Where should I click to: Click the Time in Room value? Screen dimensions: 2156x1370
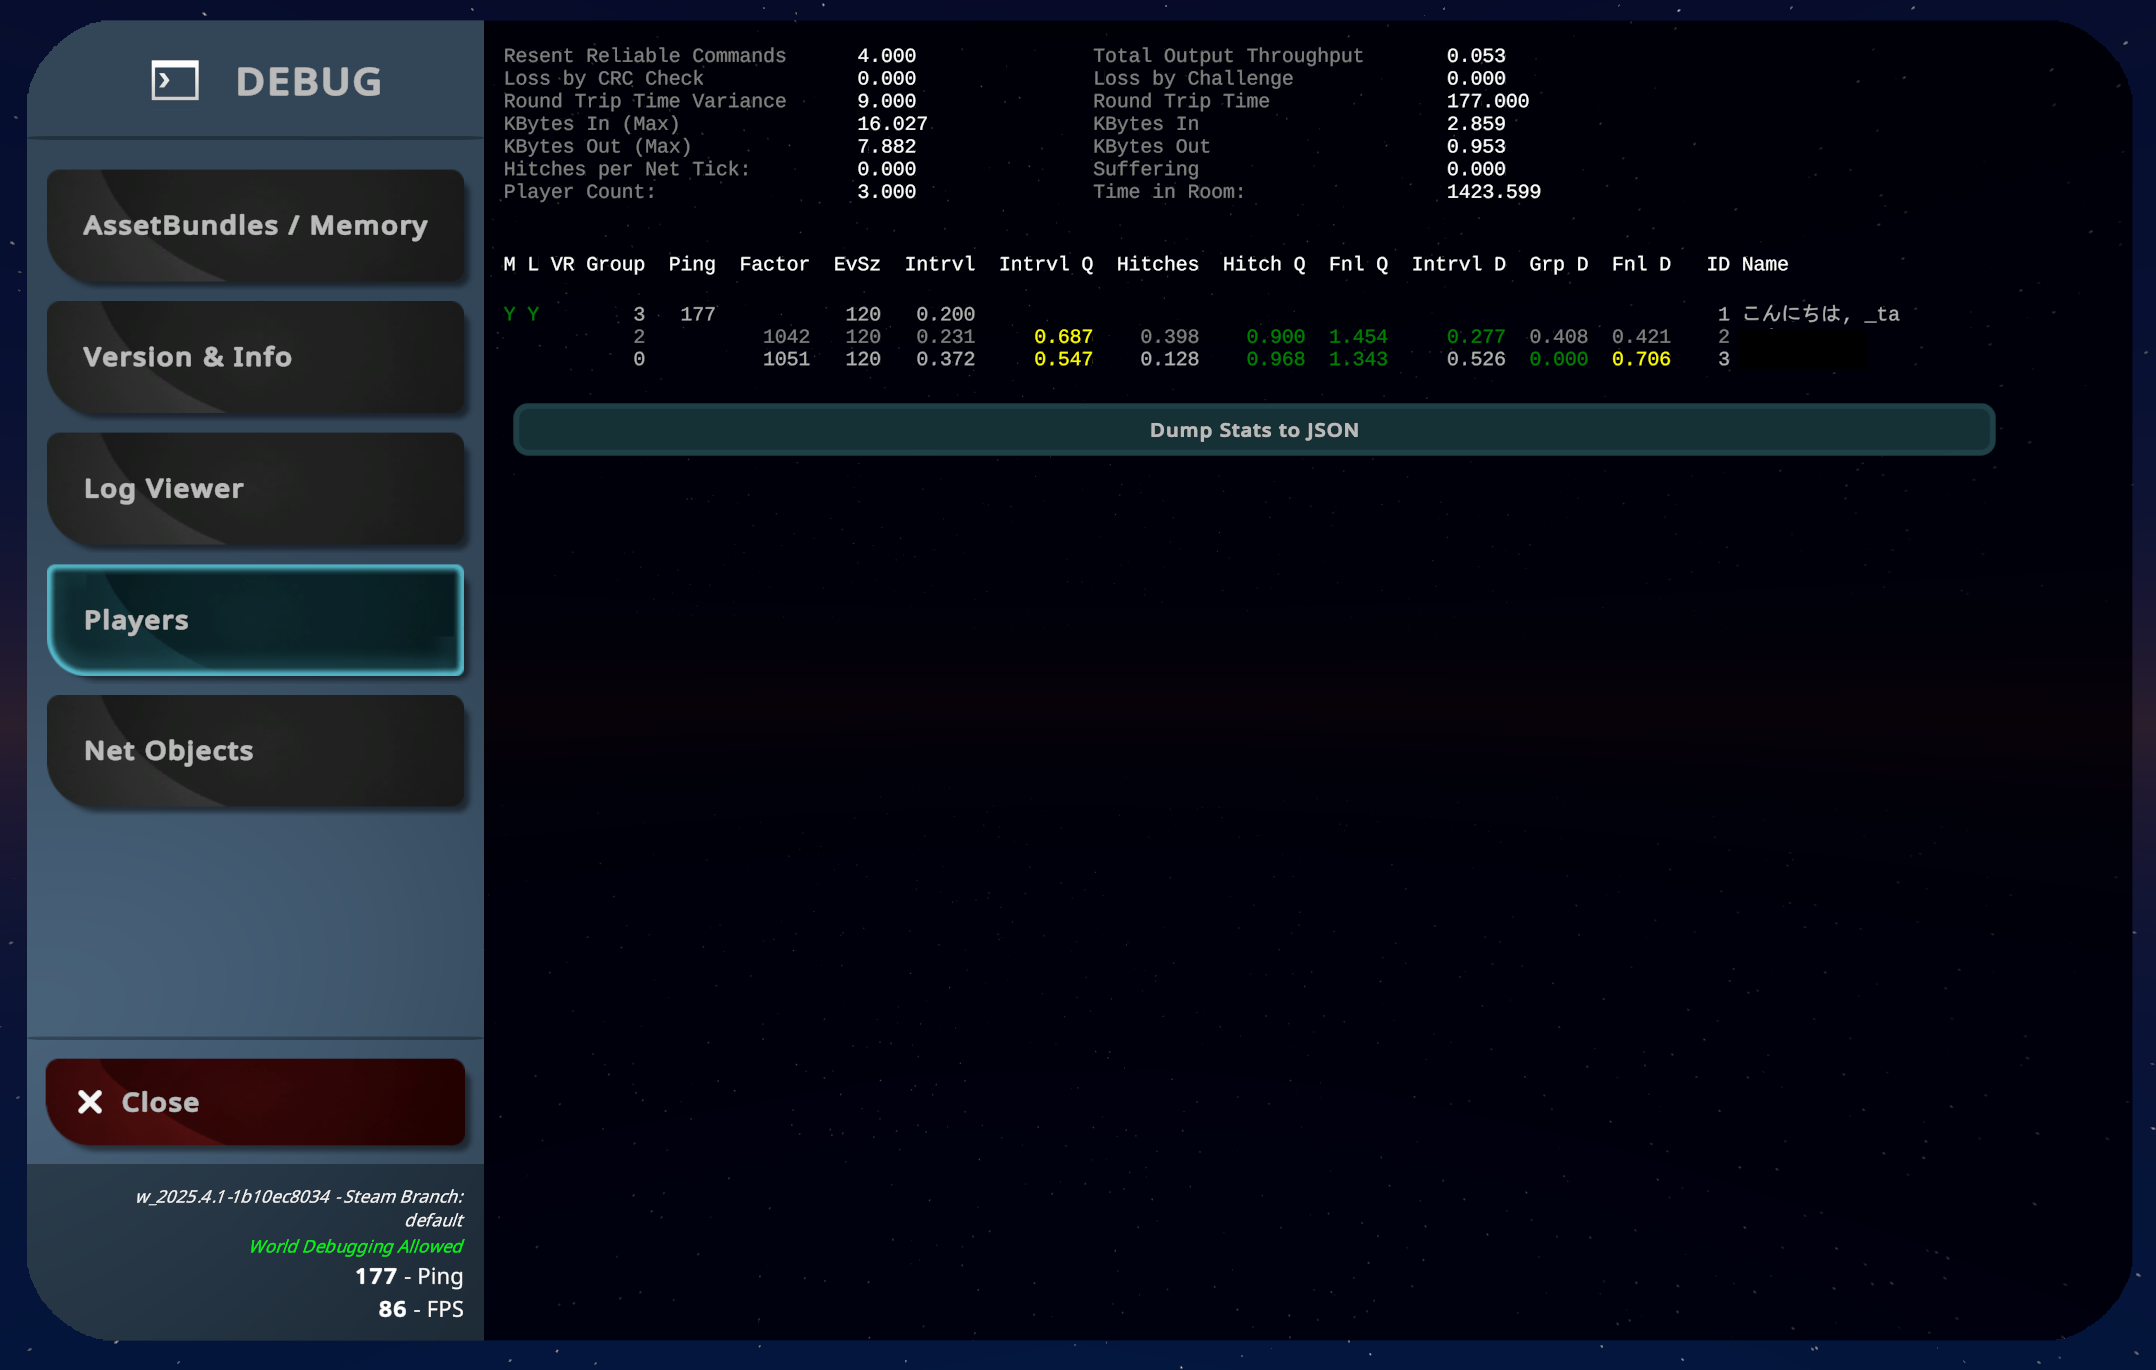point(1493,192)
